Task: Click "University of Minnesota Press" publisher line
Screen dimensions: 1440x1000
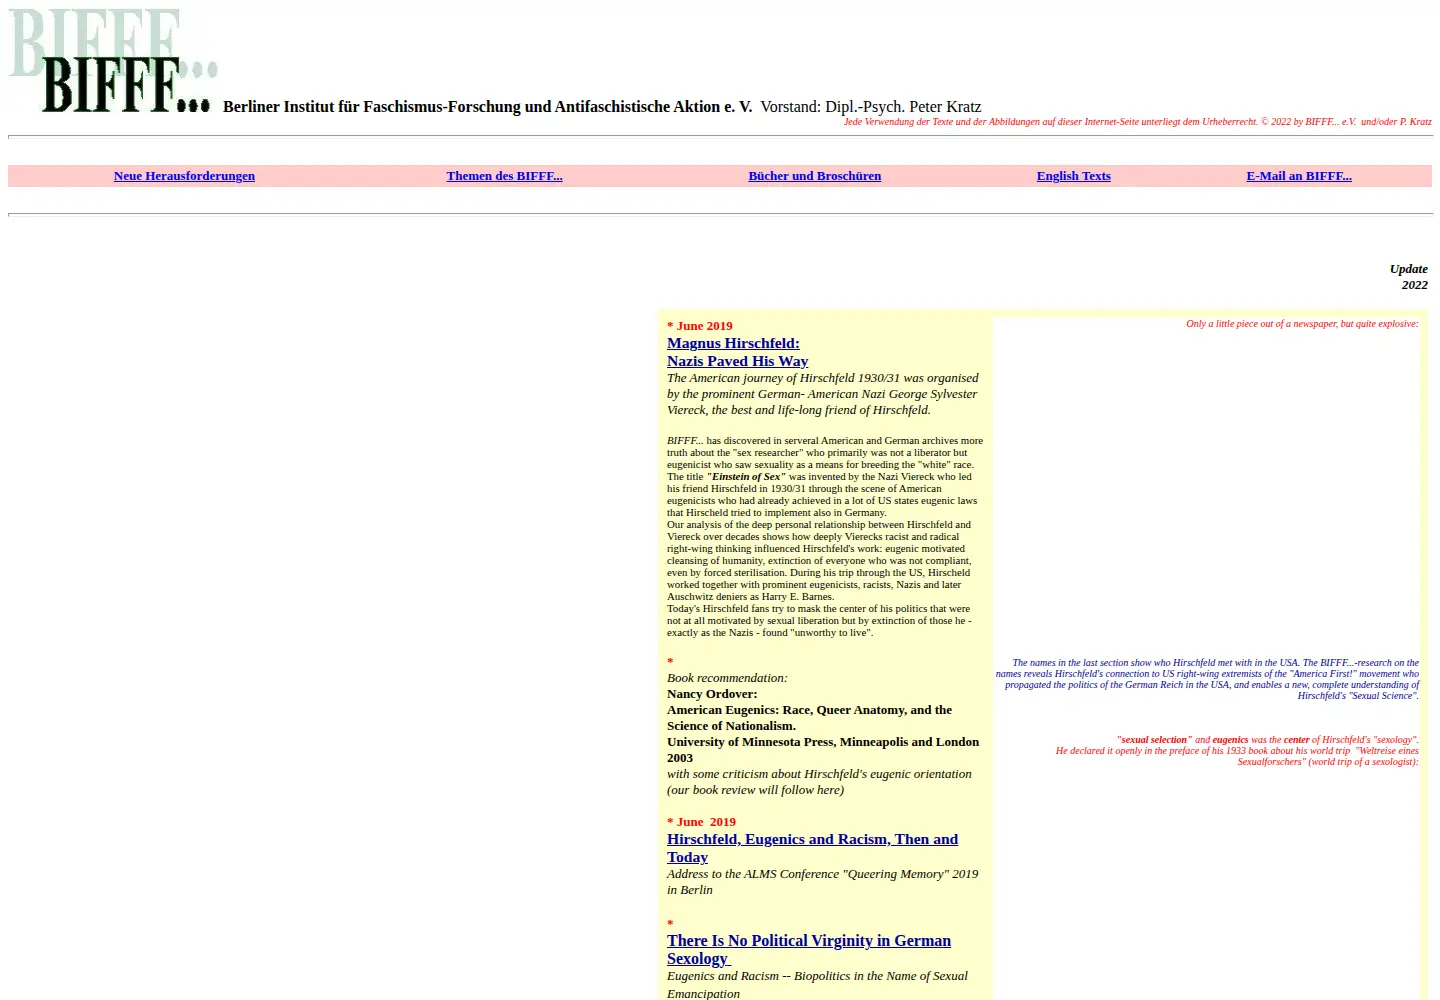Action: tap(823, 750)
